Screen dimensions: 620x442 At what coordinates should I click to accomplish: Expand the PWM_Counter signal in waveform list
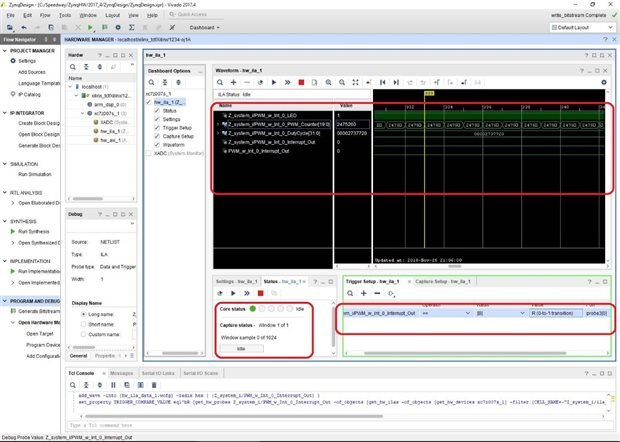[217, 124]
